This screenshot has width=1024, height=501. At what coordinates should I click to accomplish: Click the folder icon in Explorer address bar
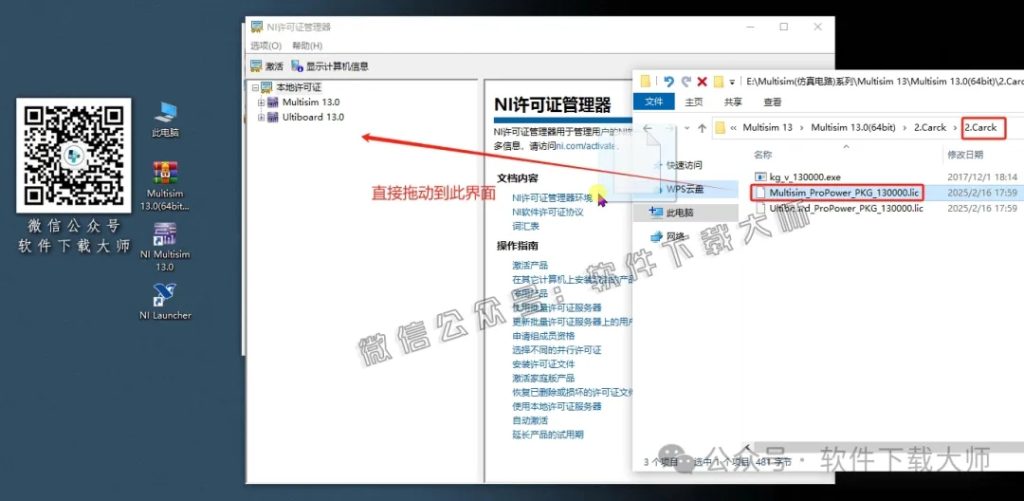[x=720, y=128]
